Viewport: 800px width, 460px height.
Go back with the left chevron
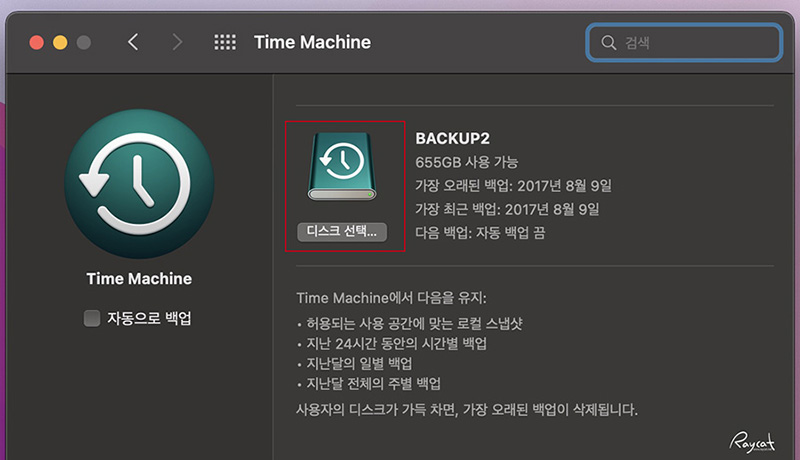pos(133,42)
